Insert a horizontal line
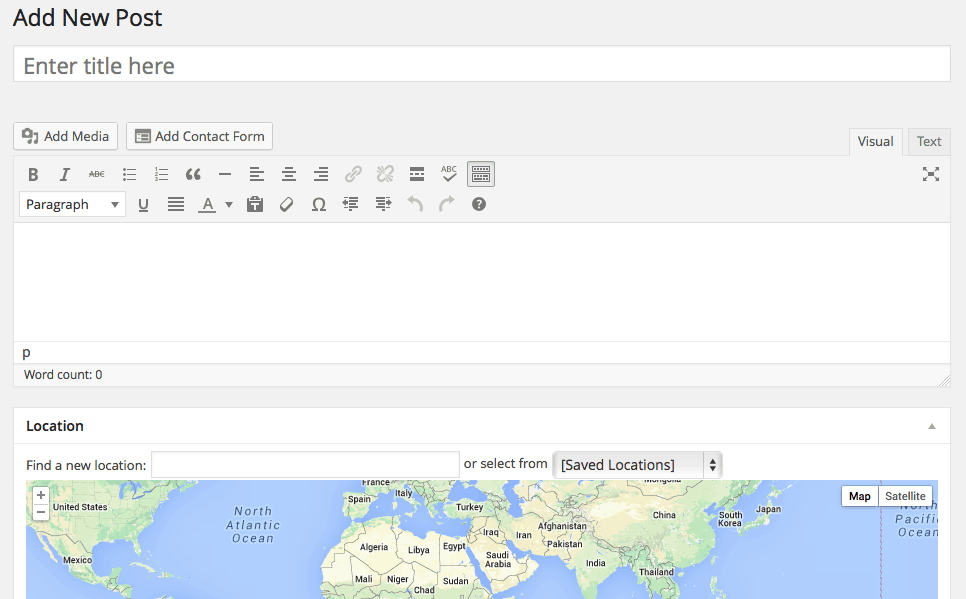Viewport: 966px width, 599px height. (x=225, y=174)
